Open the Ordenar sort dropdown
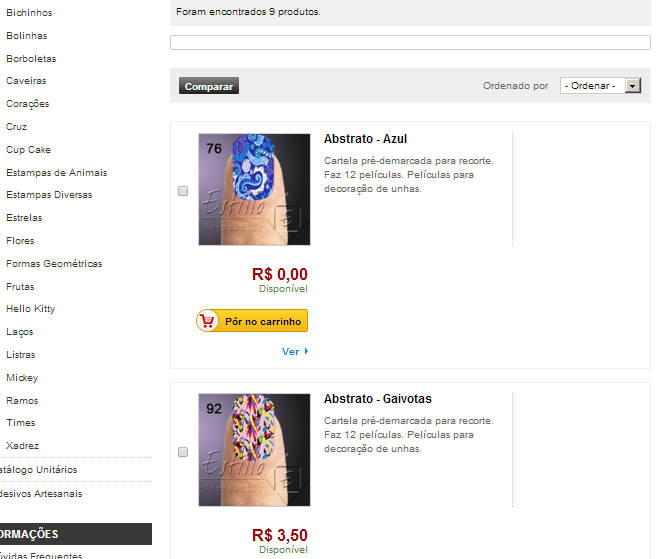 pyautogui.click(x=600, y=86)
